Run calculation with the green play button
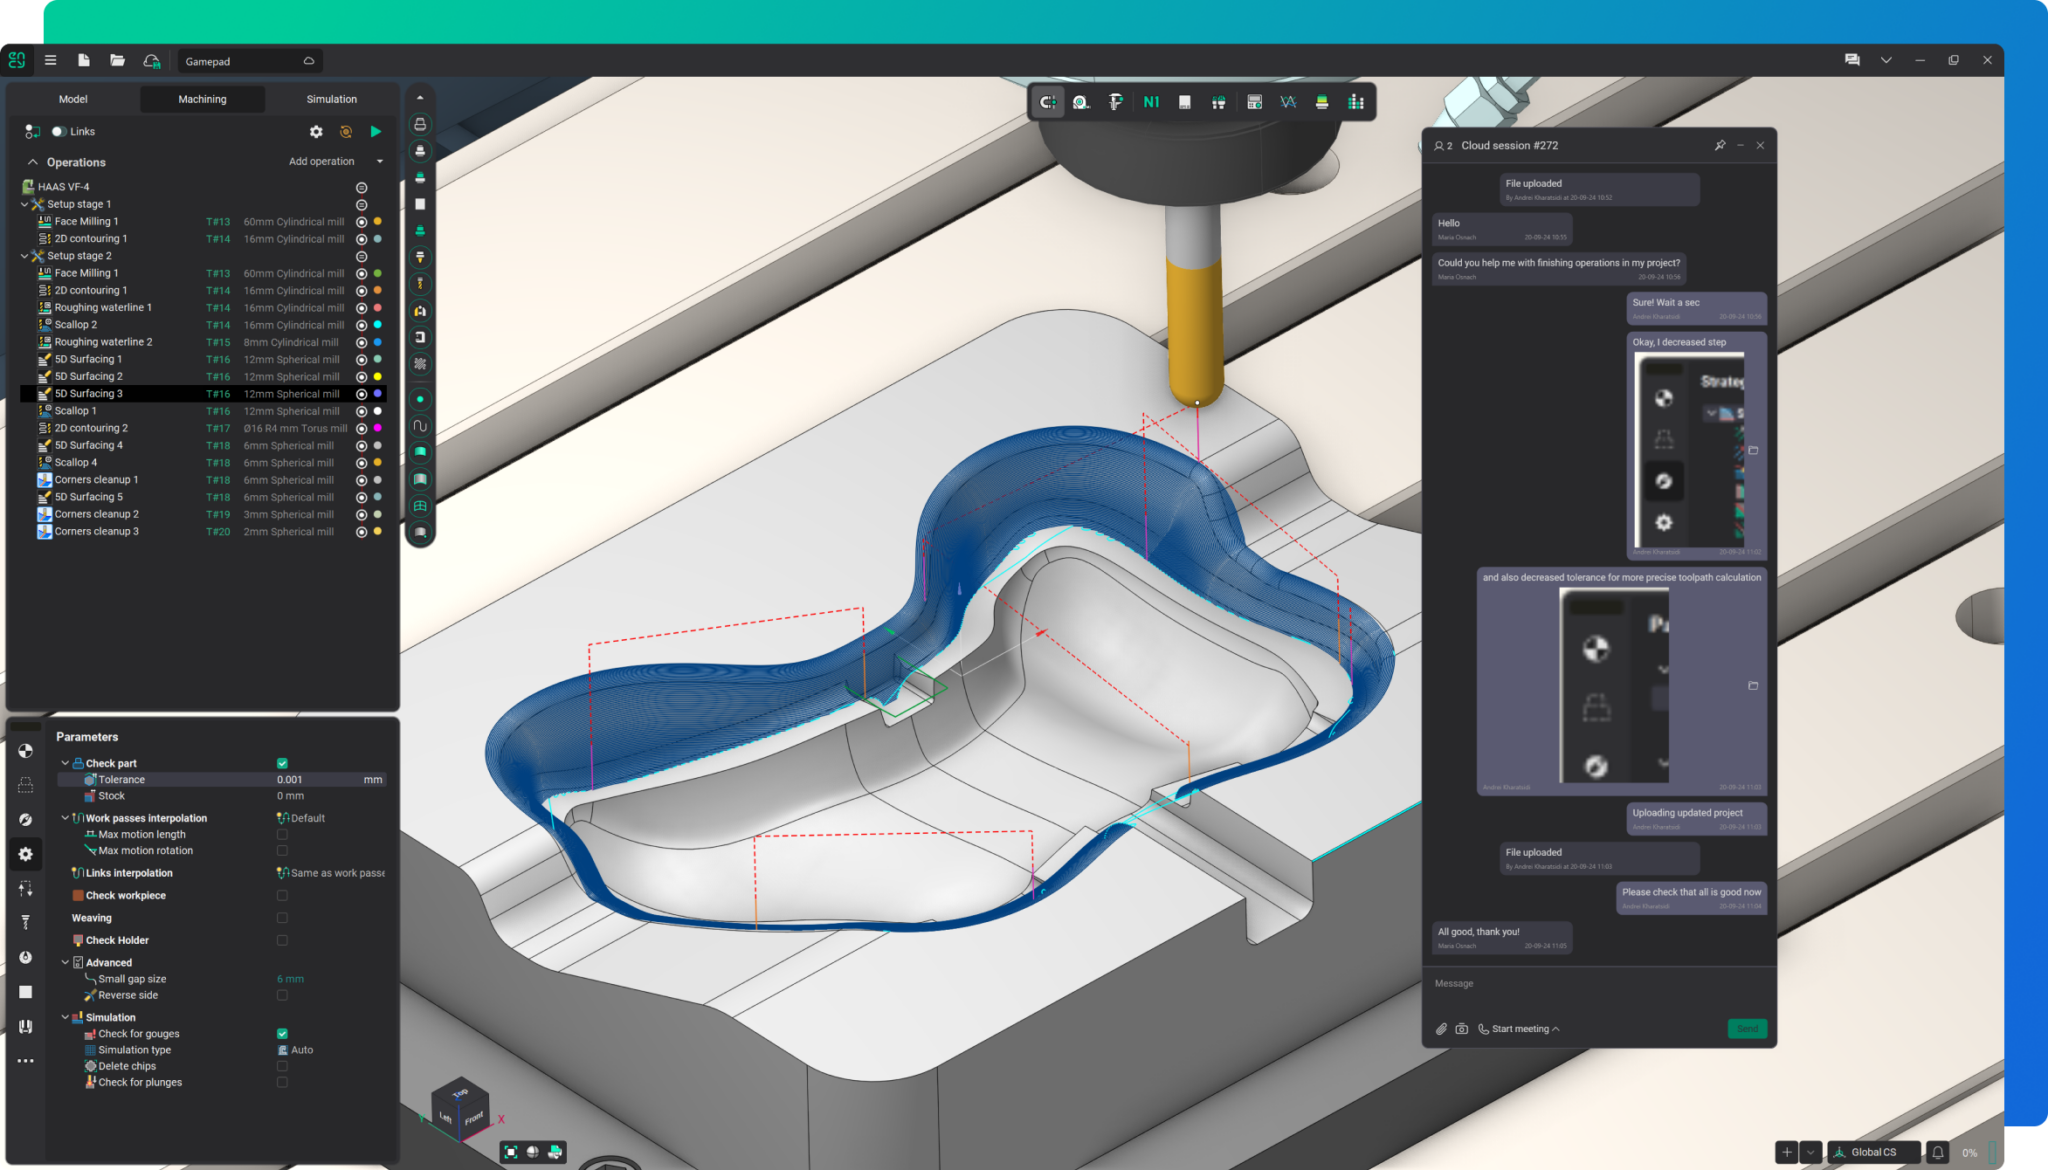2048x1170 pixels. (x=376, y=131)
